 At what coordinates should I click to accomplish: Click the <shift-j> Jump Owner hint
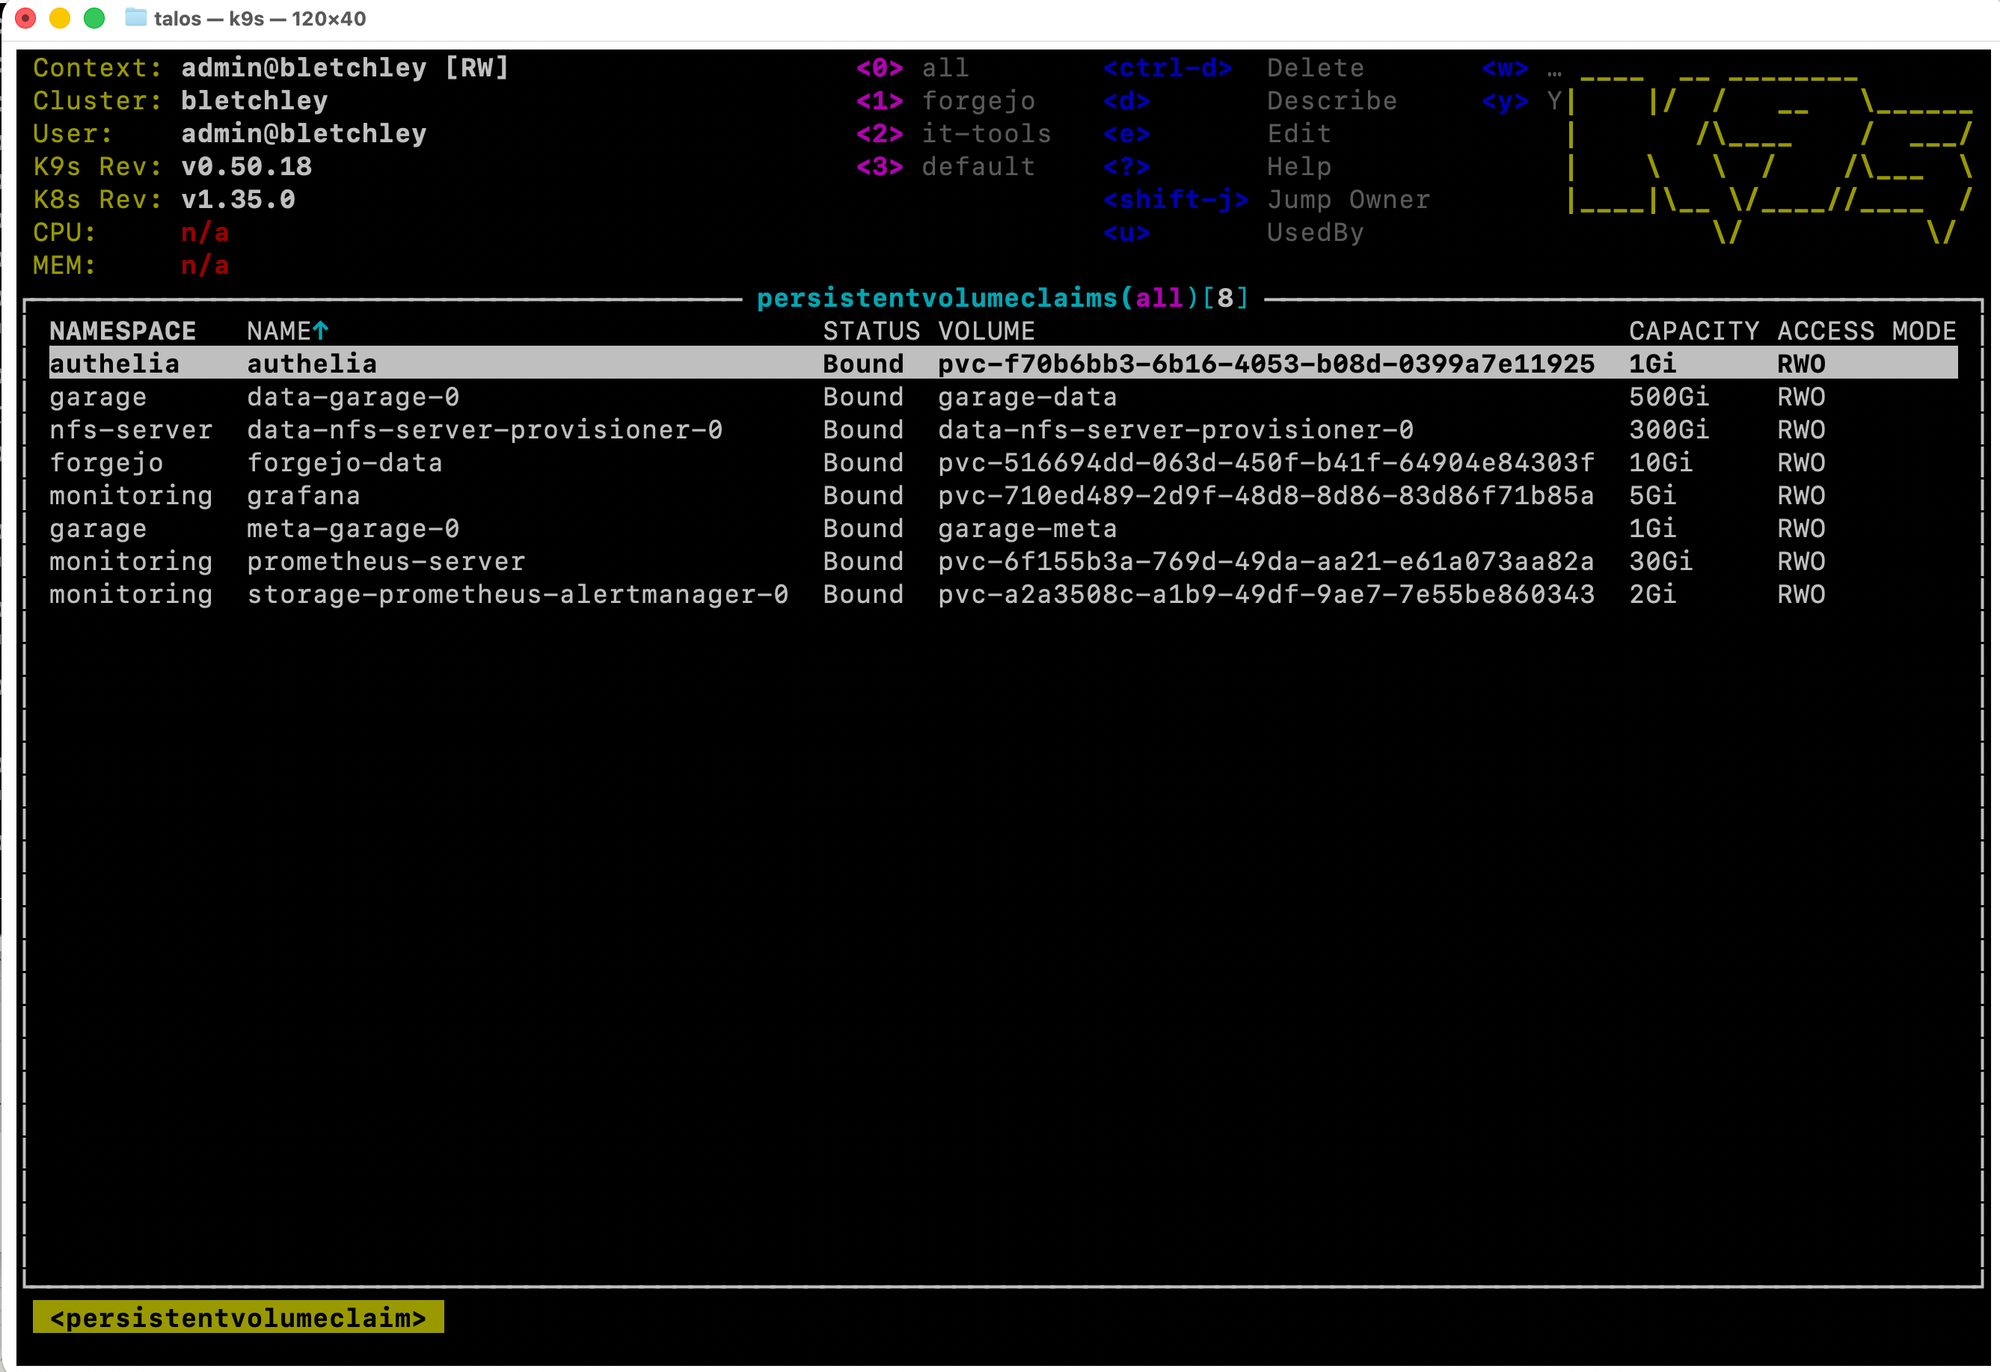tap(1267, 200)
